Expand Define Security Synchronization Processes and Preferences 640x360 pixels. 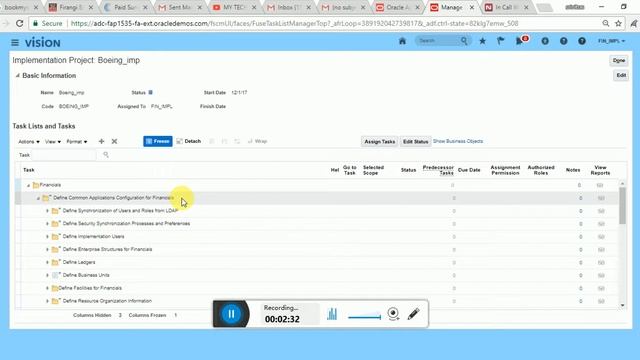(x=47, y=224)
